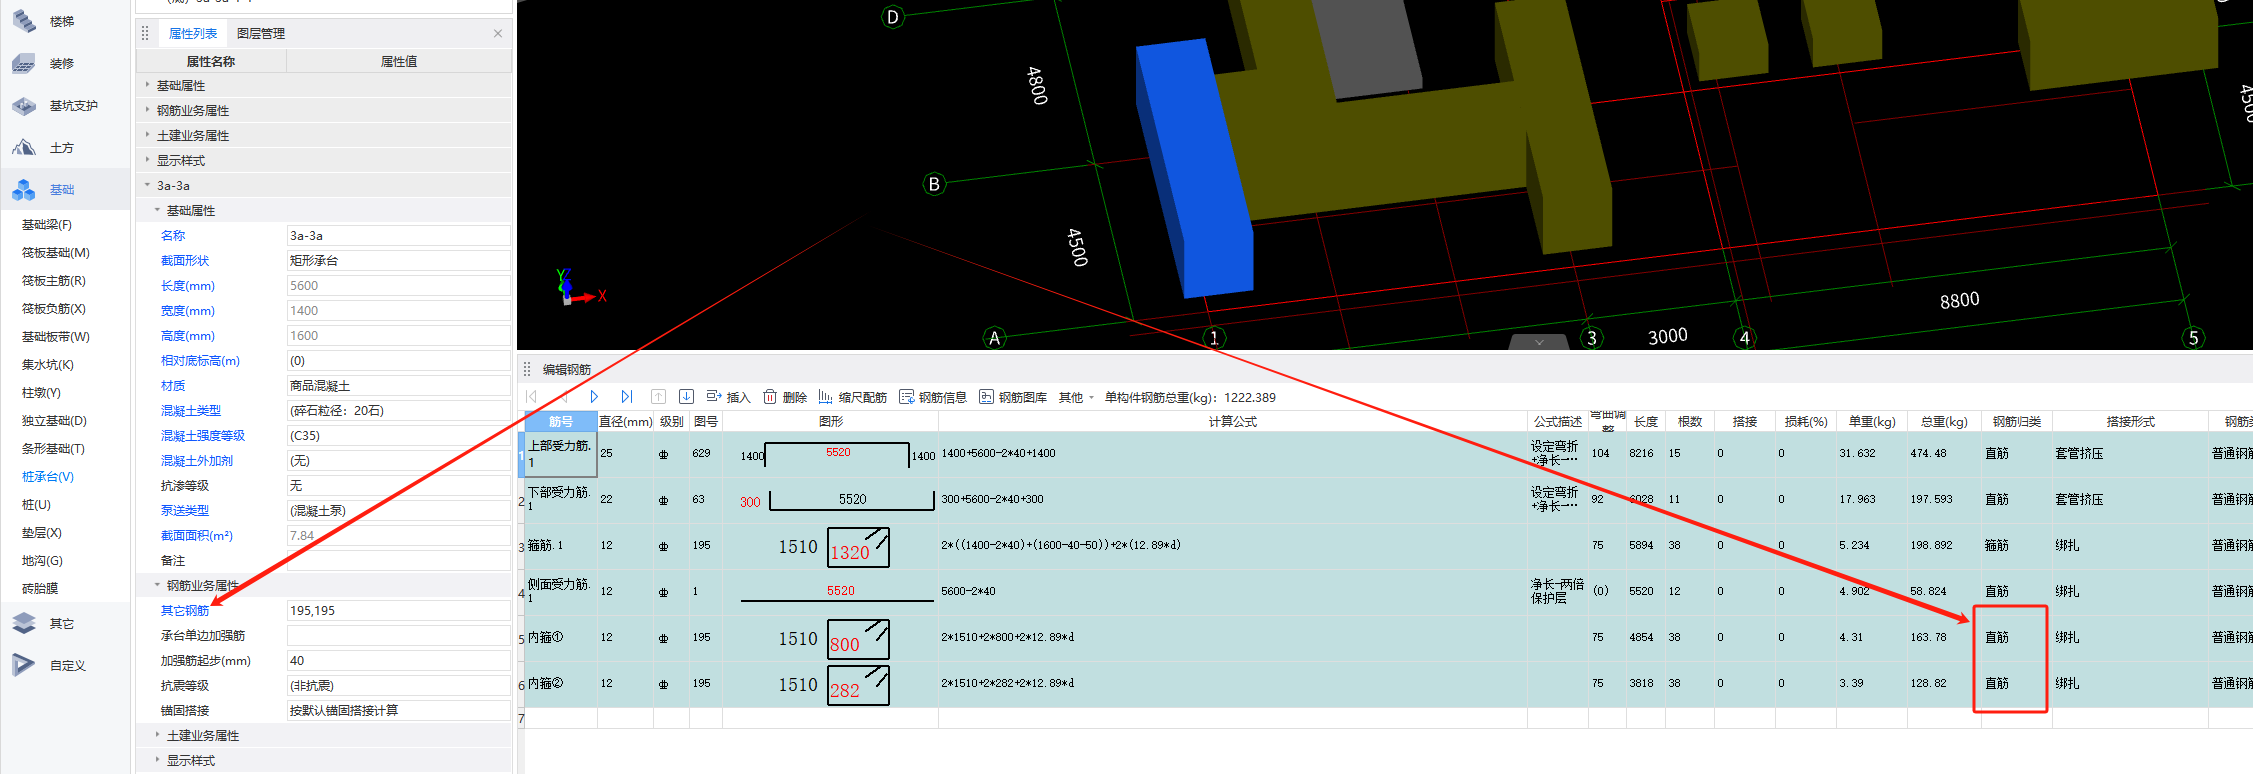Select 集水坑(K) component type

click(x=48, y=365)
